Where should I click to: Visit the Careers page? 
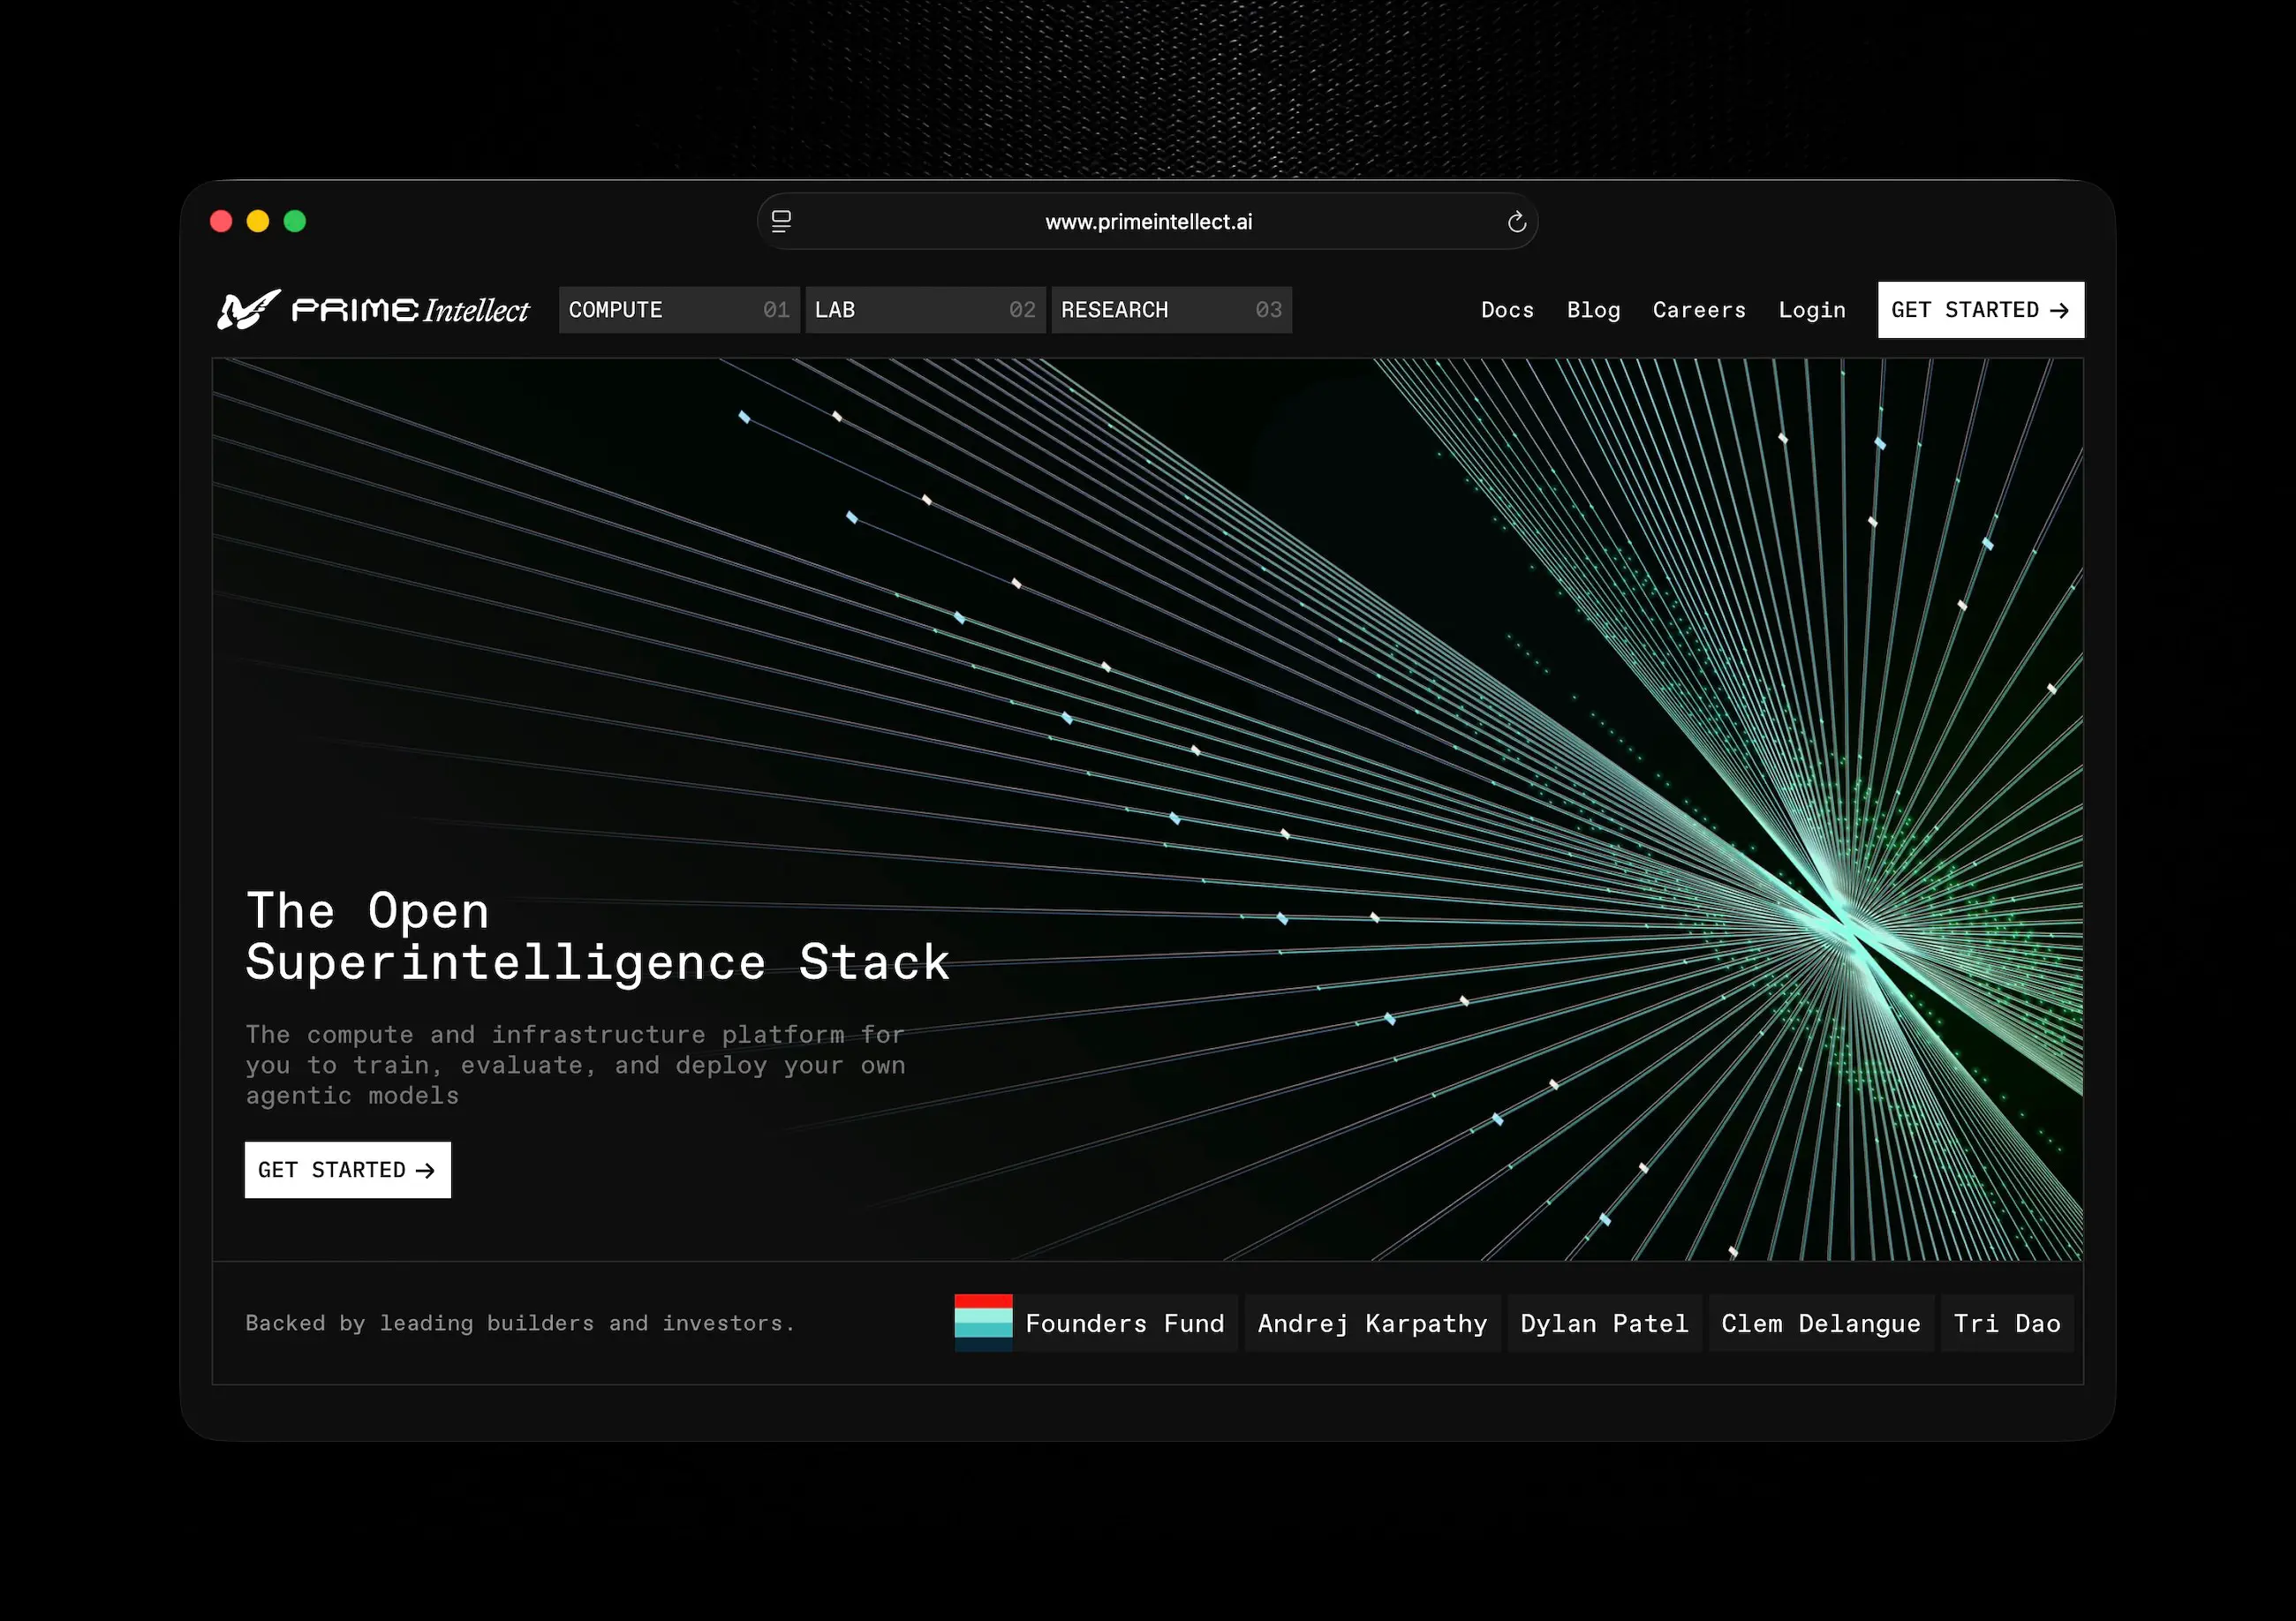pyautogui.click(x=1699, y=310)
